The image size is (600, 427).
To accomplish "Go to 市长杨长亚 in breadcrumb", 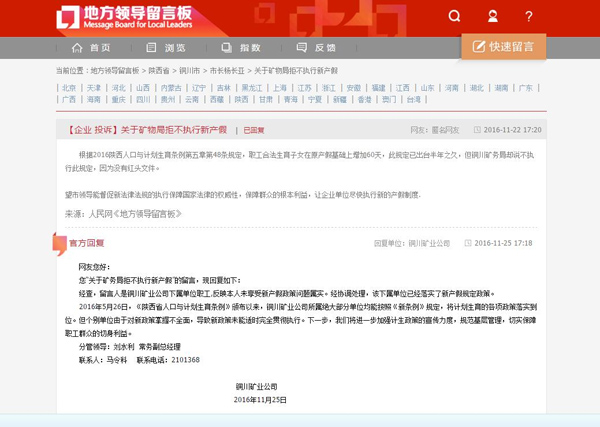I will 227,71.
